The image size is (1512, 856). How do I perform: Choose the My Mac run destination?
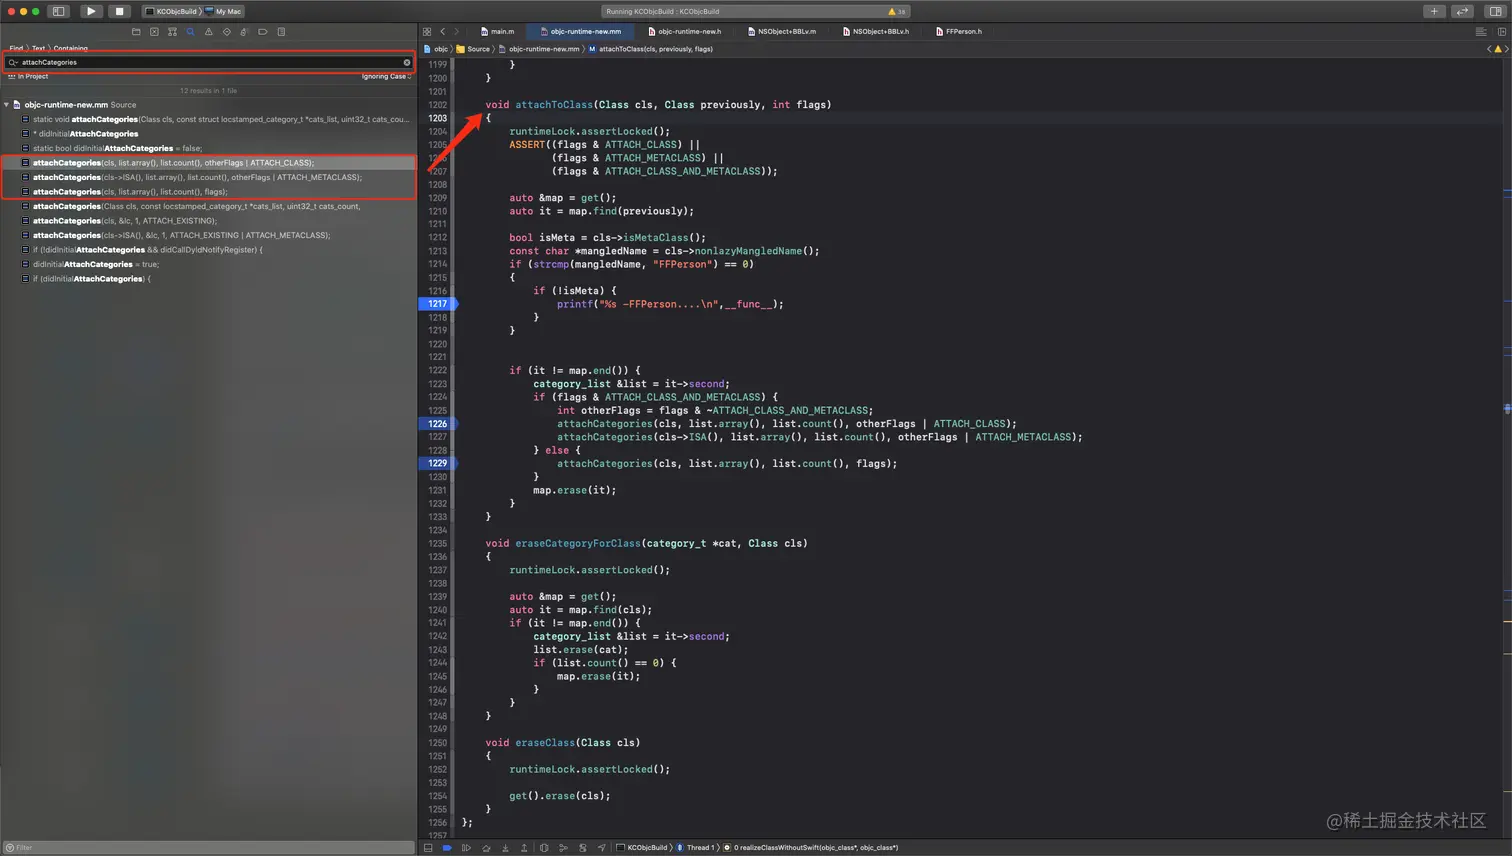224,12
